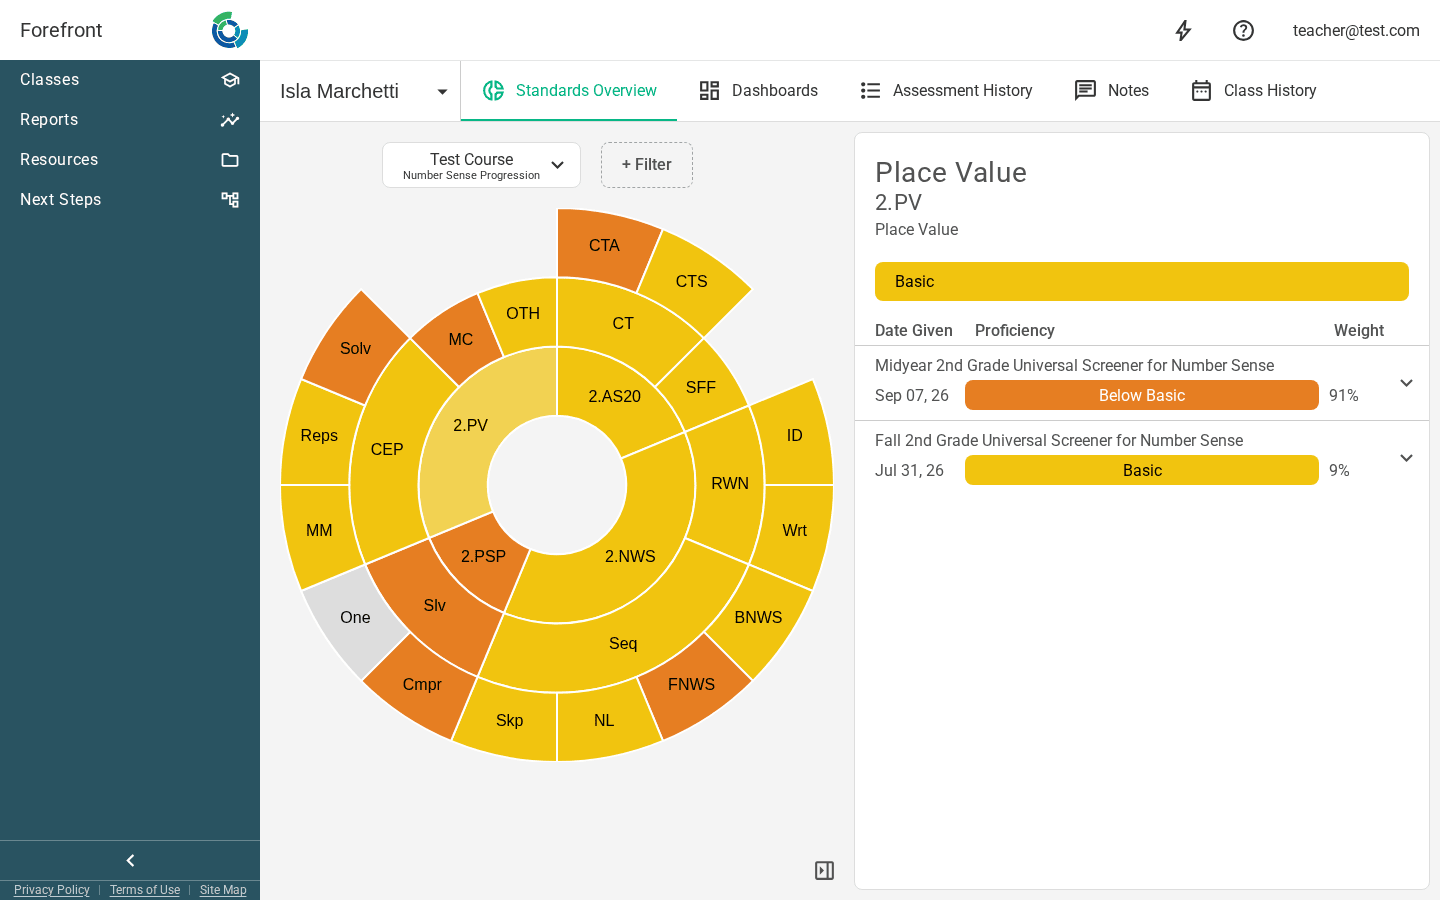1440x900 pixels.
Task: Expand the Fall 2nd Grade Screener row
Action: tap(1406, 458)
